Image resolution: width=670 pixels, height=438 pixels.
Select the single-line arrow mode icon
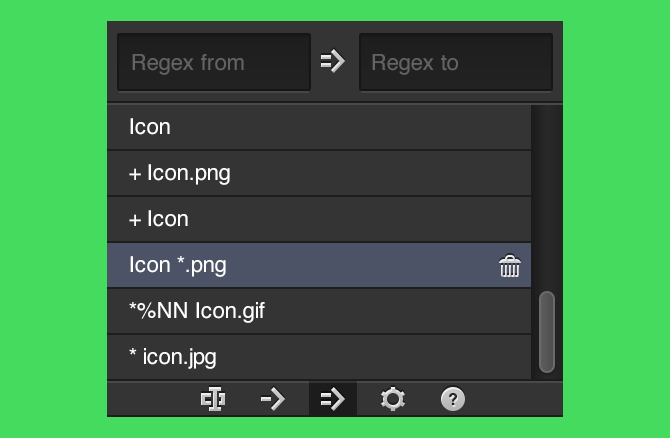[272, 400]
